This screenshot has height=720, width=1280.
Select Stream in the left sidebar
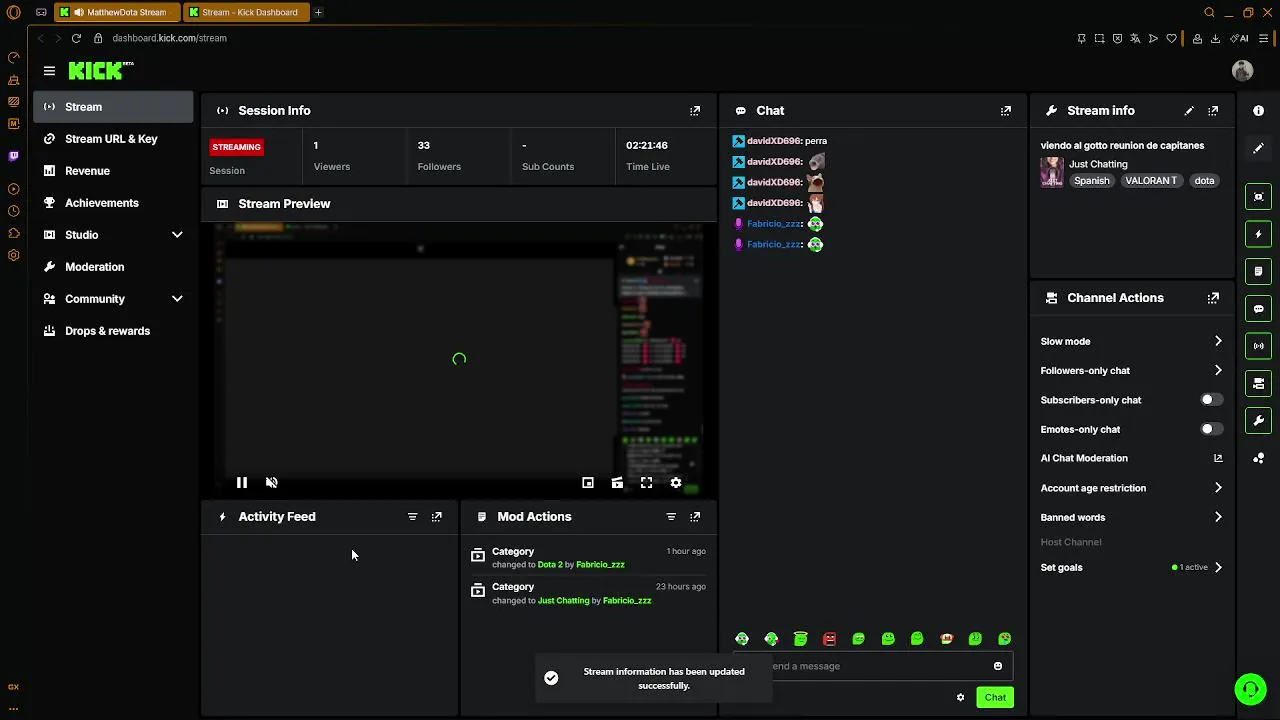113,107
